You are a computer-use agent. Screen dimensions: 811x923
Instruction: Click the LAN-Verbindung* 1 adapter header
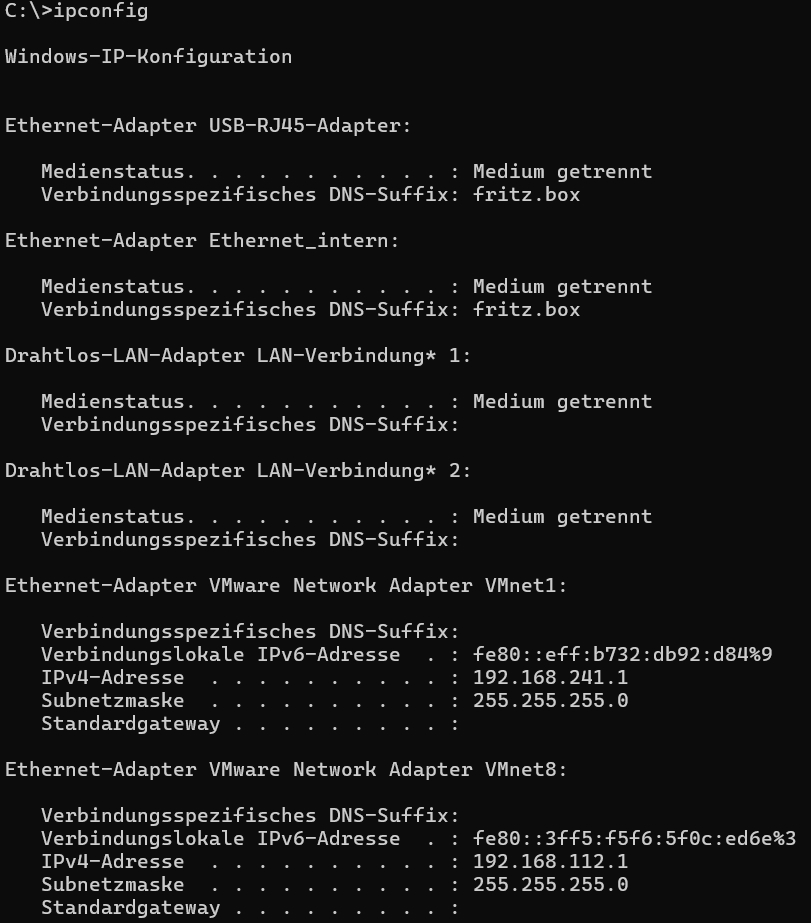click(x=238, y=356)
